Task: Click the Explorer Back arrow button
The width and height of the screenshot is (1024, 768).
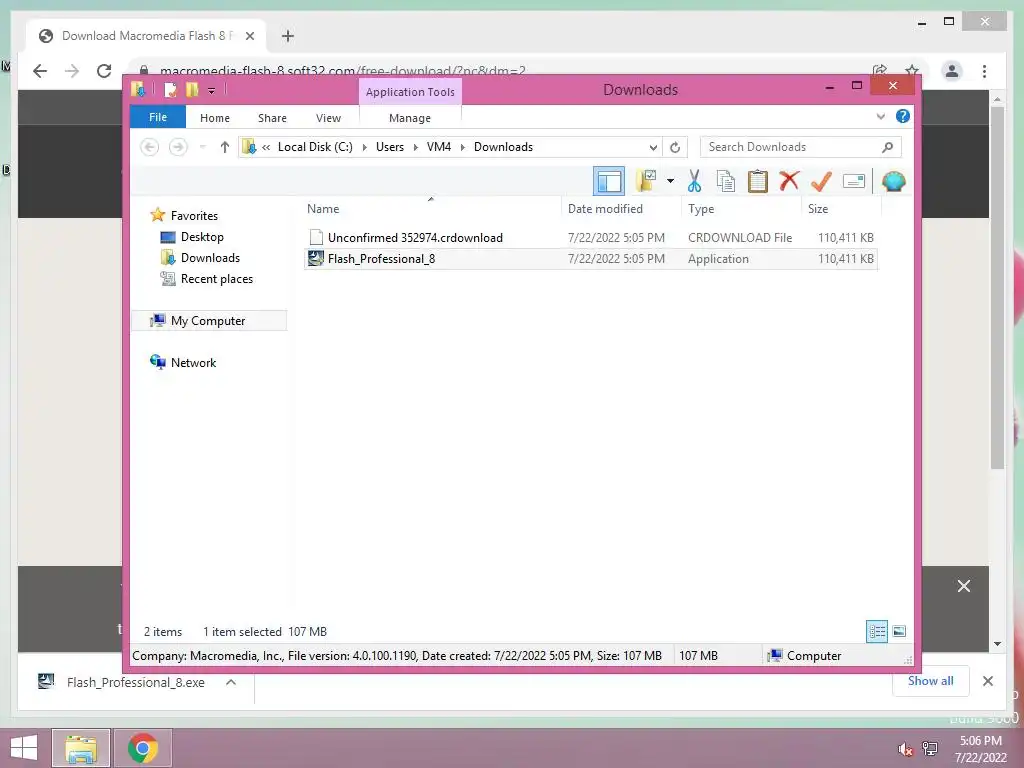Action: pos(150,147)
